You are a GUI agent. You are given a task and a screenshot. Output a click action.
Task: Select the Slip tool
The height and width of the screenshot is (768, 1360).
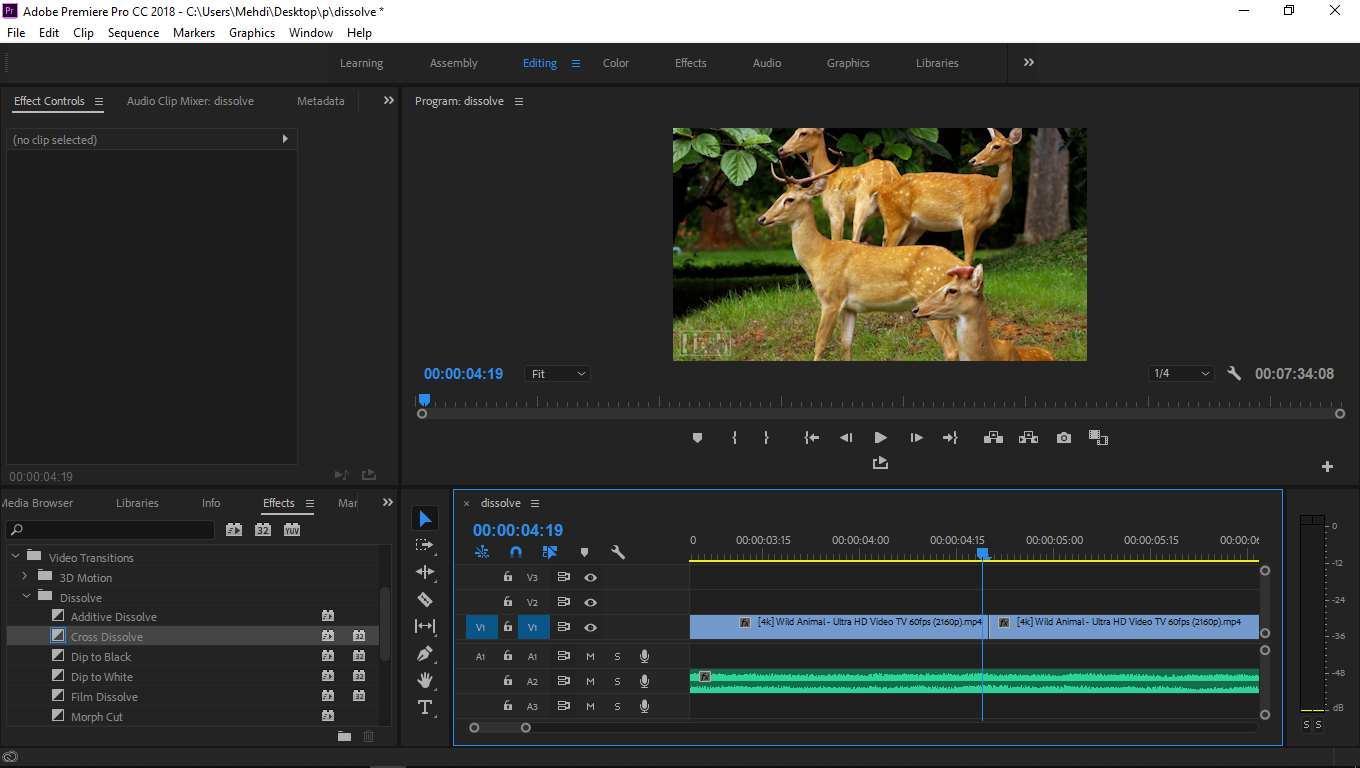pos(425,626)
